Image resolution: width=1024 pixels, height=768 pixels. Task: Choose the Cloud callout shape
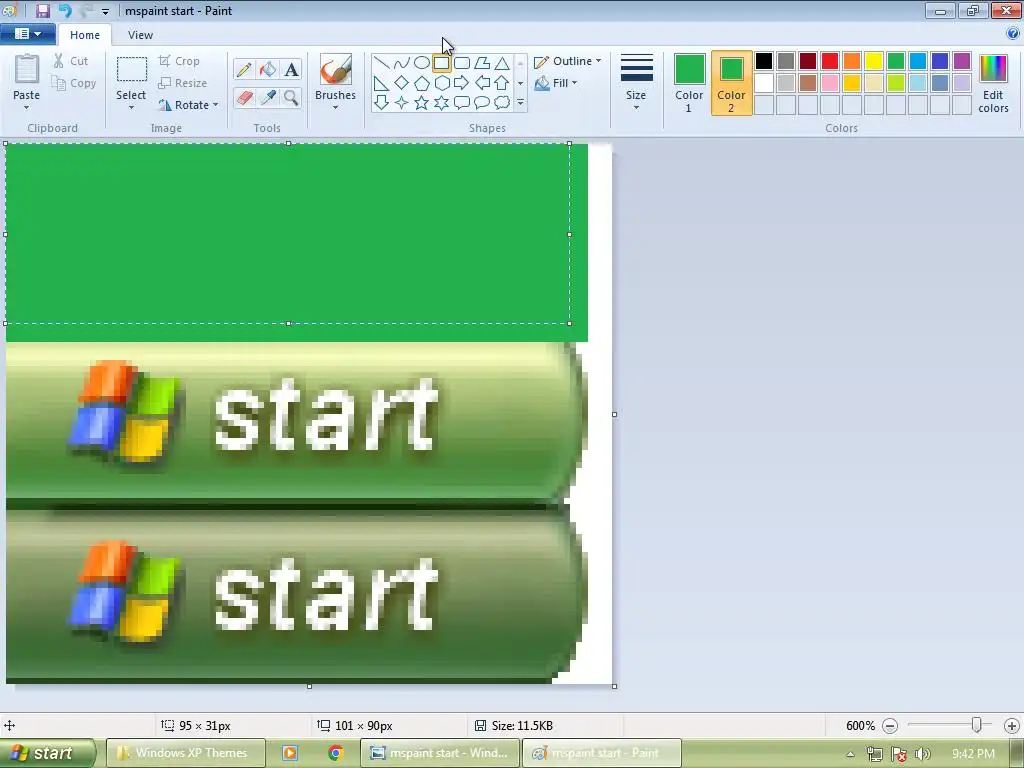pyautogui.click(x=502, y=103)
